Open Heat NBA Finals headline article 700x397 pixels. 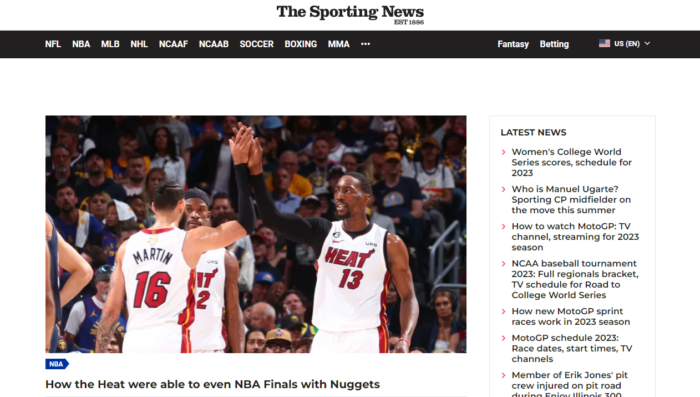[212, 384]
